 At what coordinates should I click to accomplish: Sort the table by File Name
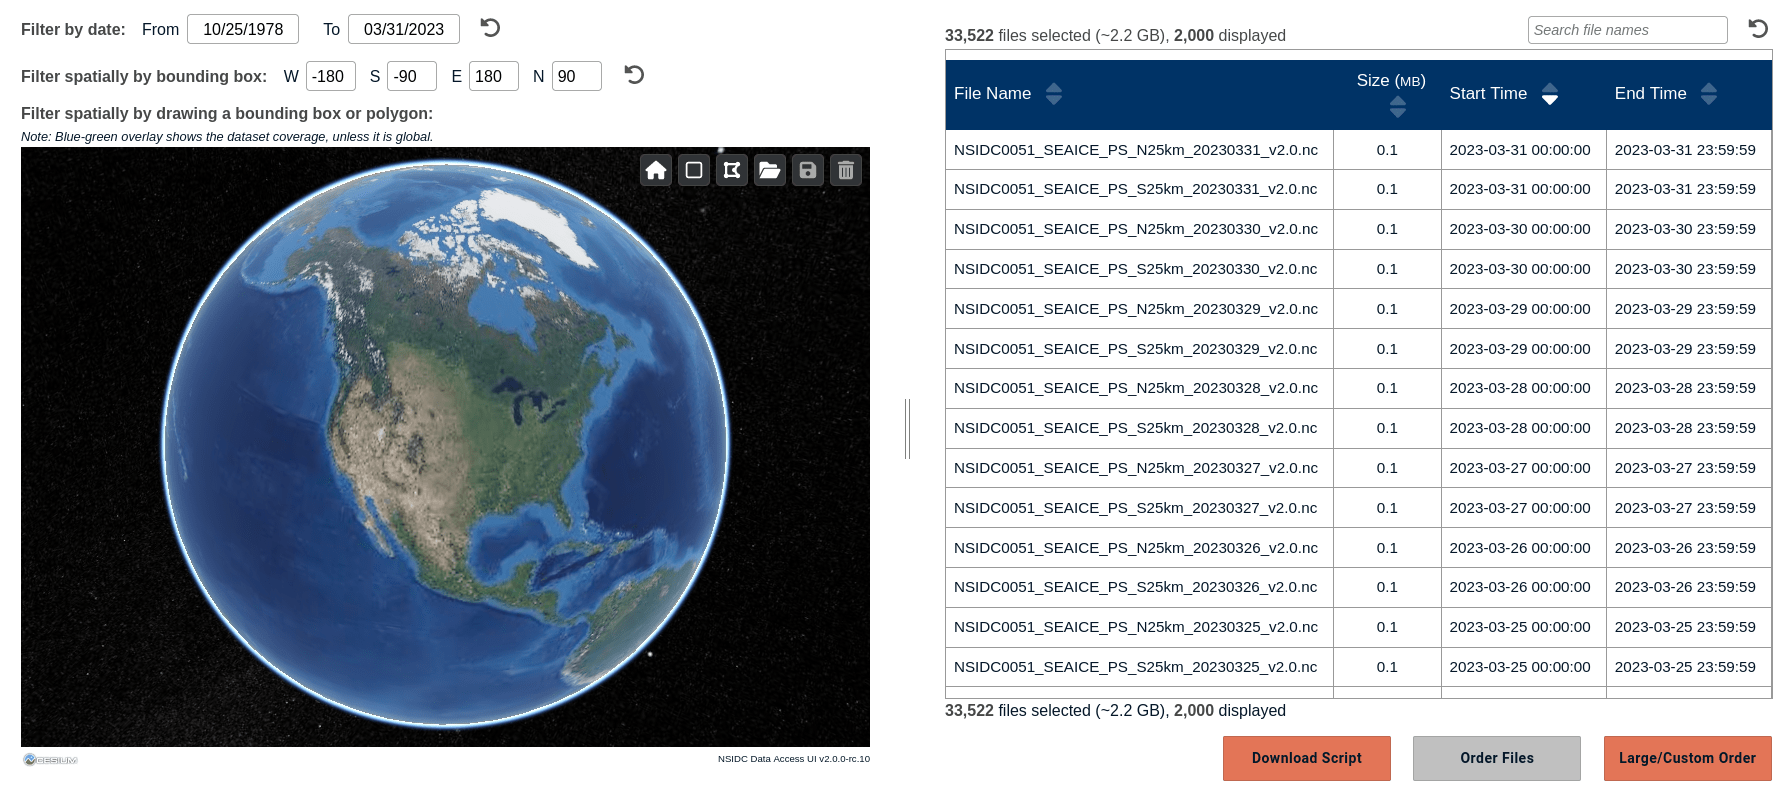pos(1054,94)
